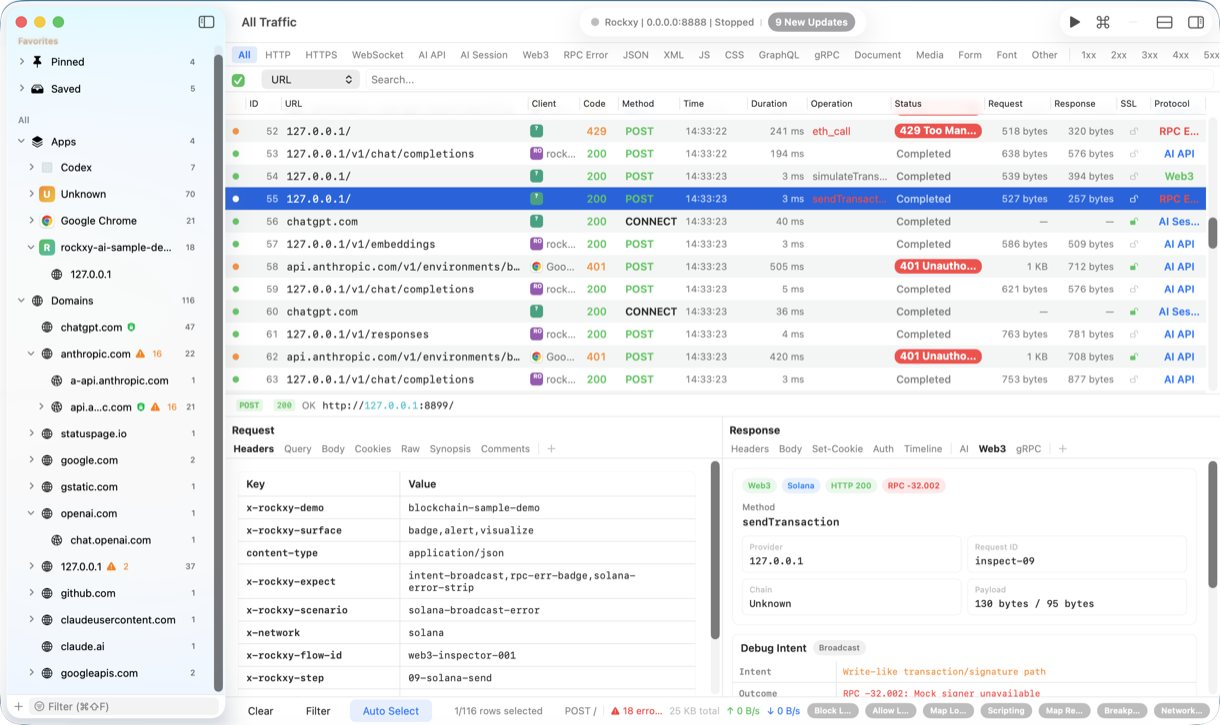Toggle the Map Lo... pill in status bar
The height and width of the screenshot is (725, 1220).
tap(948, 711)
